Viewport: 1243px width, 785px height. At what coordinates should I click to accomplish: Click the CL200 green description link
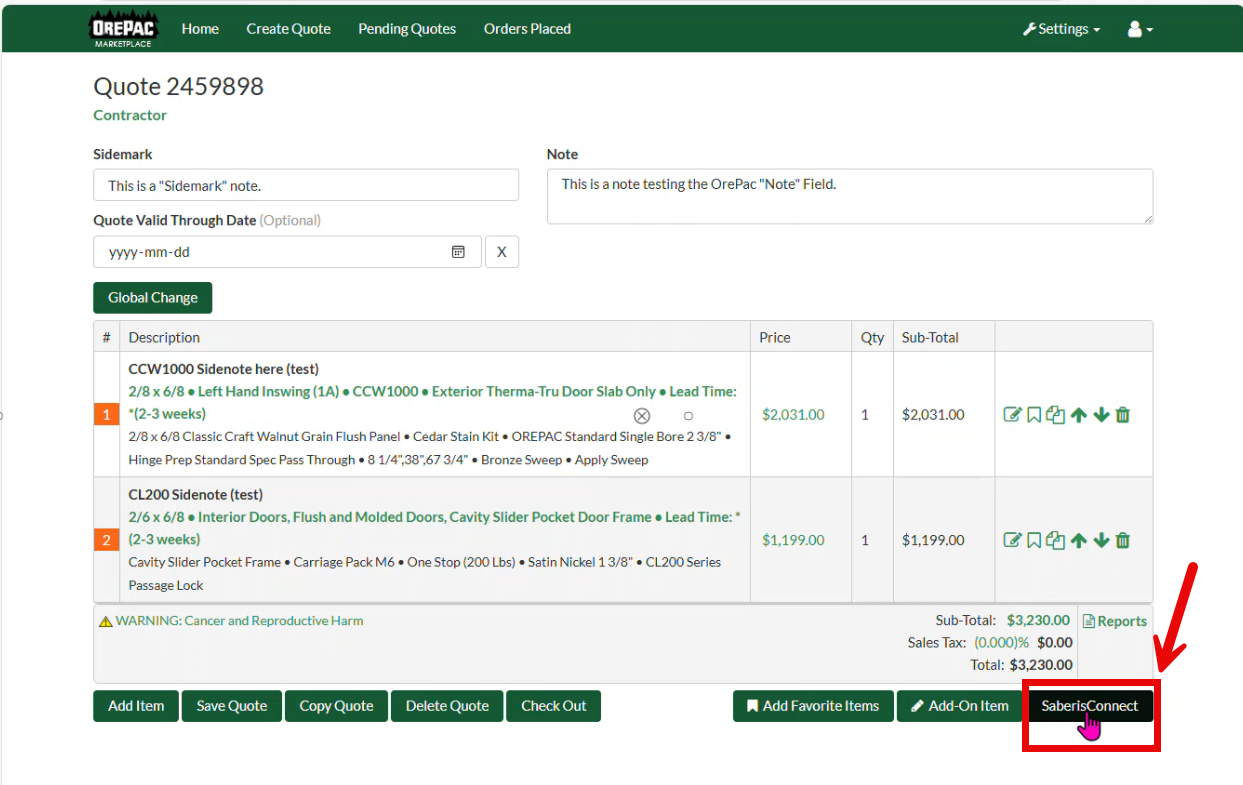(x=435, y=528)
